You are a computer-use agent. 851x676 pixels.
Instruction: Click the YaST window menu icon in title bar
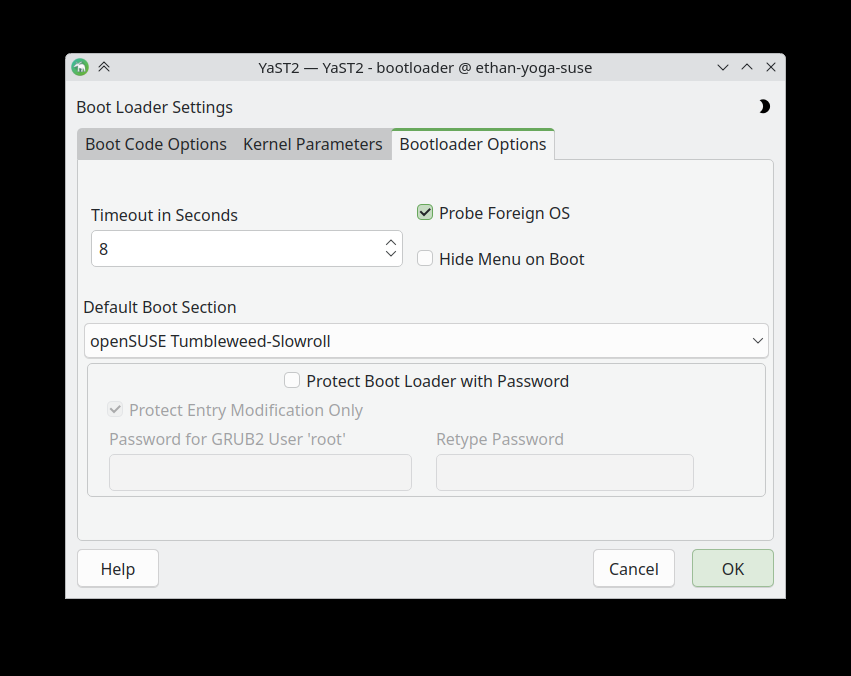click(80, 67)
